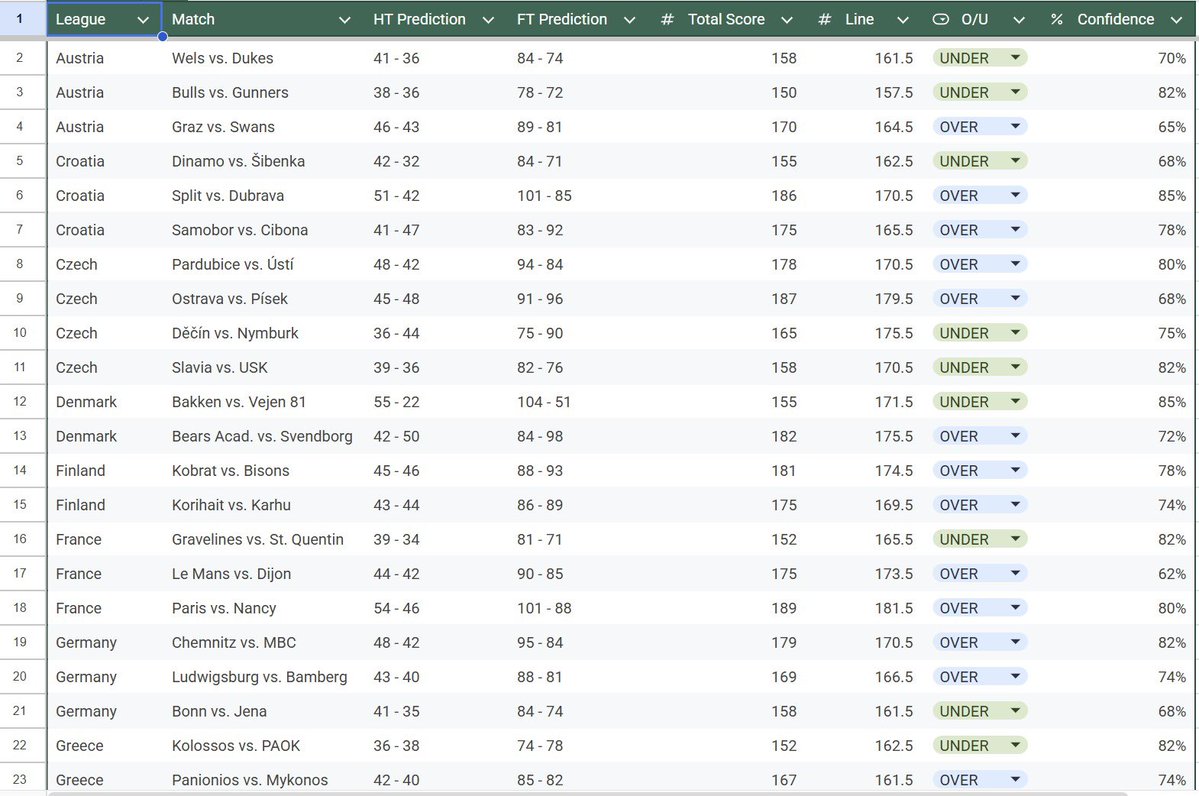Open the OVER chip for Paris vs. Nancy
The height and width of the screenshot is (796, 1199).
980,609
